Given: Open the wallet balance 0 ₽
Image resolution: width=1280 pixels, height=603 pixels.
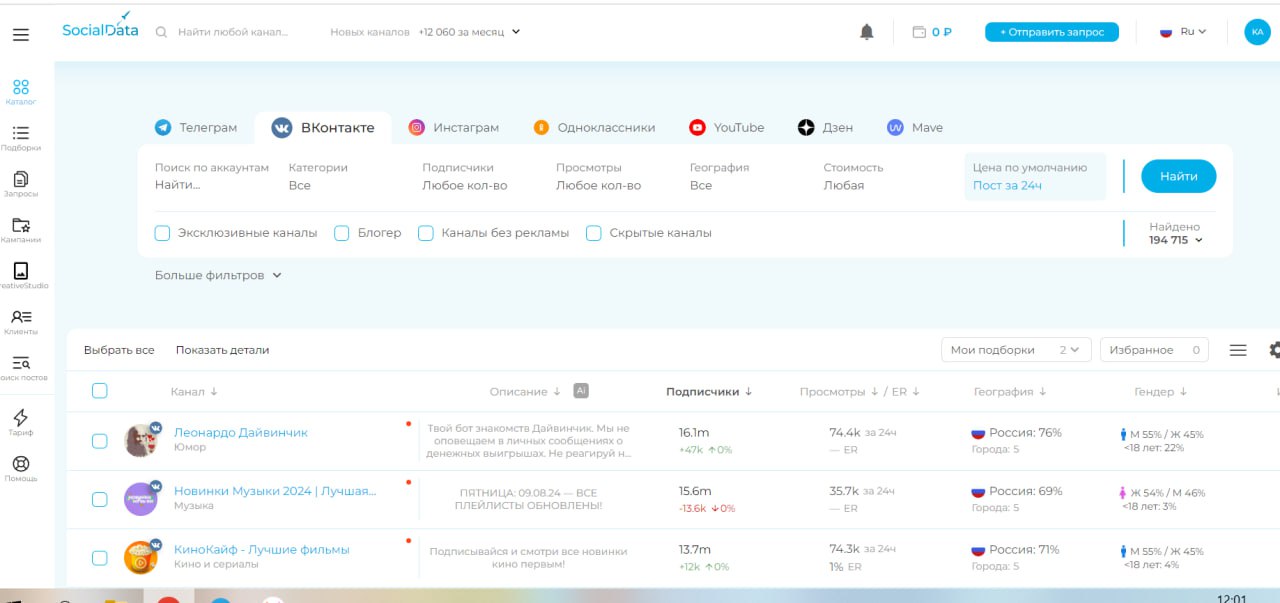Looking at the screenshot, I should [x=932, y=32].
